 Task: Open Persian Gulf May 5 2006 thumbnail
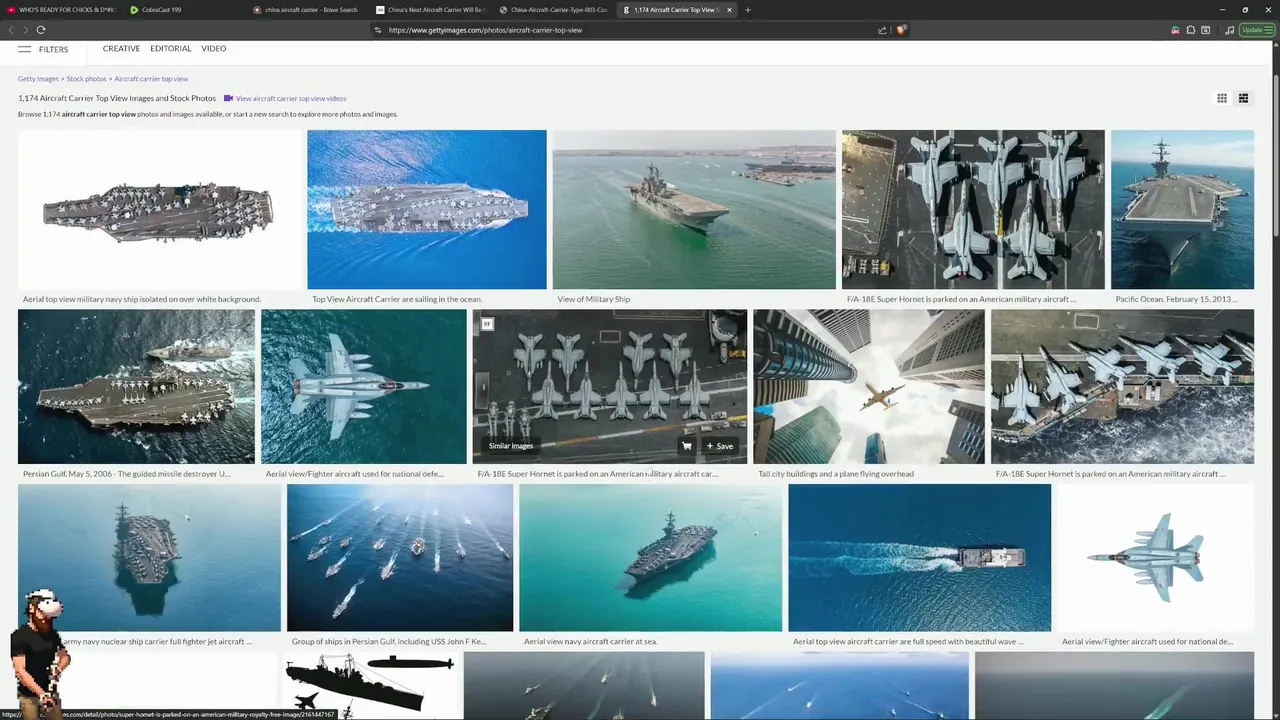click(136, 386)
